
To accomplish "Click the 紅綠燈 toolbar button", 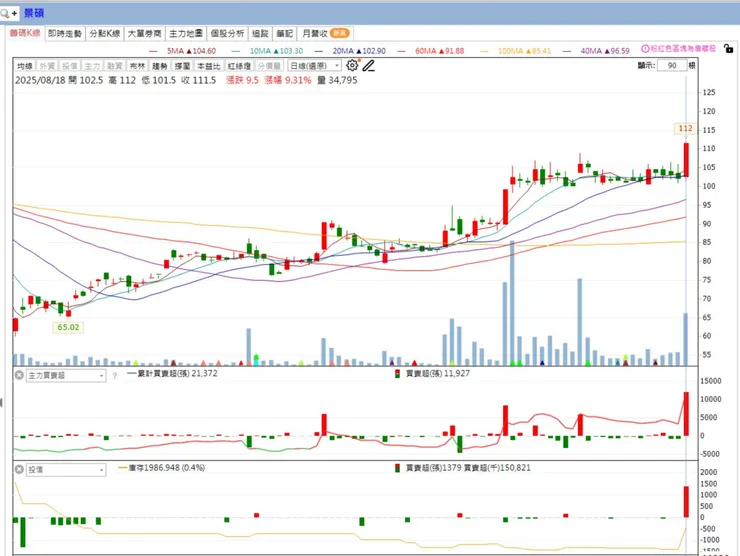I will pos(239,66).
